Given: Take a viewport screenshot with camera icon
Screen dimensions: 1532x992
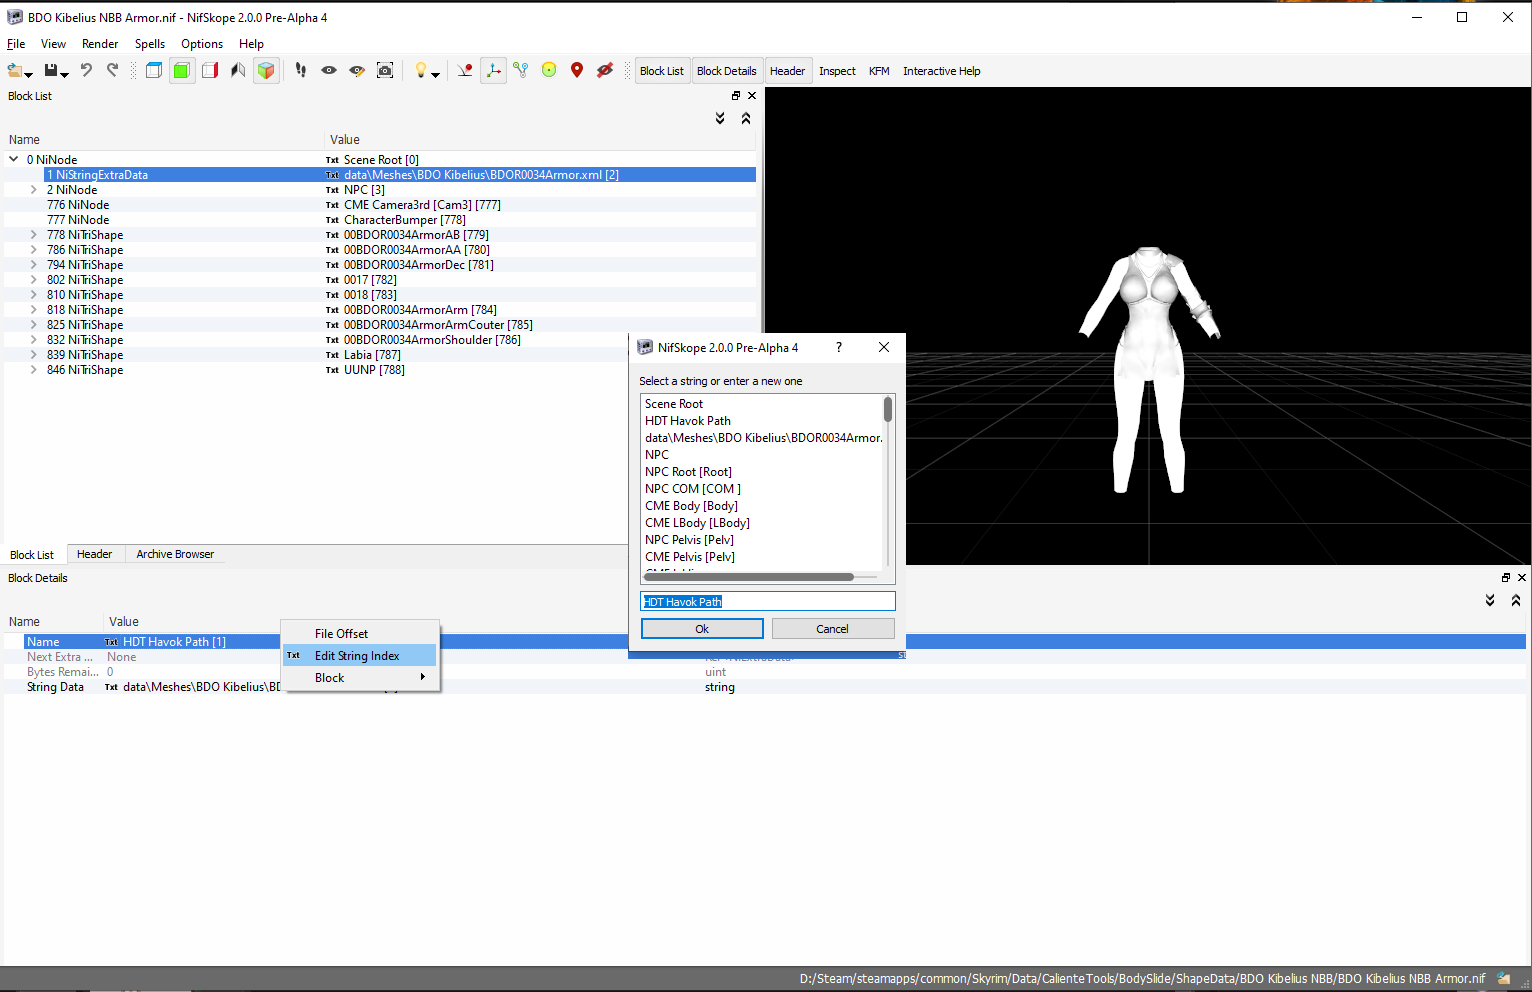Looking at the screenshot, I should click(385, 70).
